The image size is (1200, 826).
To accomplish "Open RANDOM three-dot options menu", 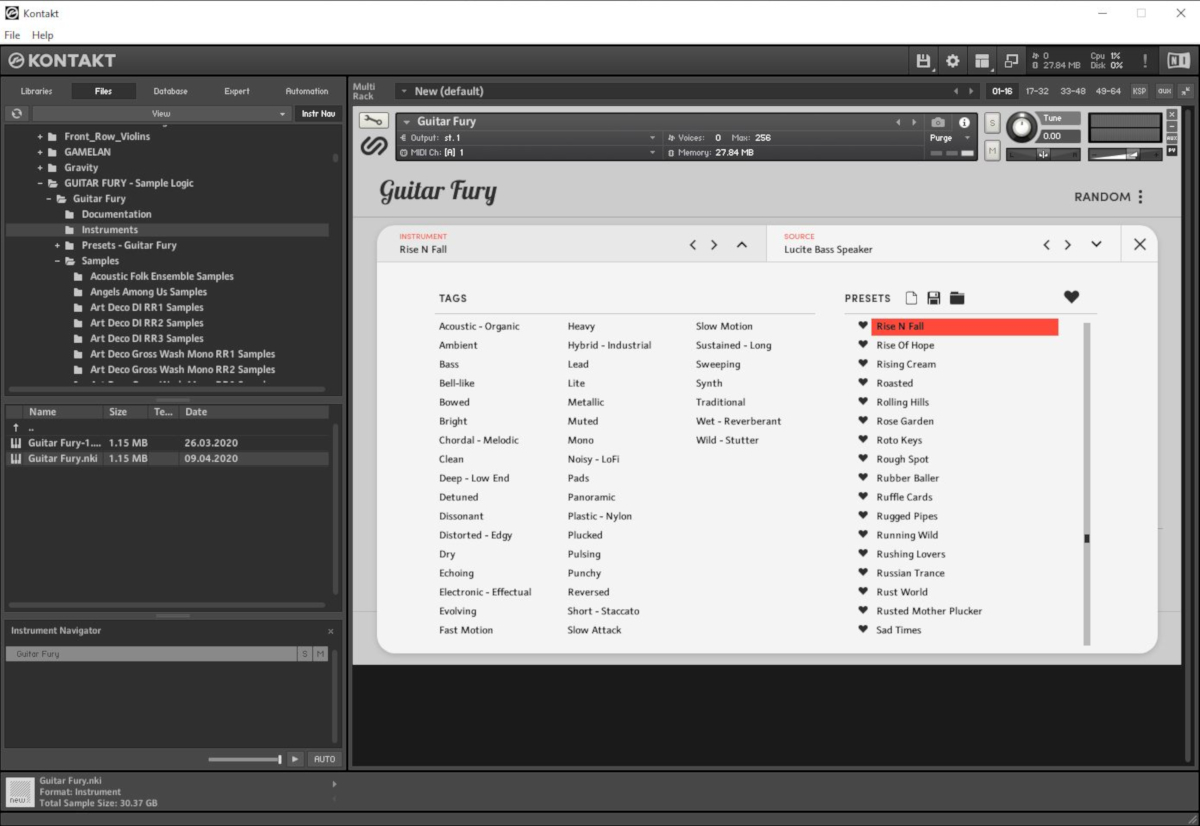I will 1140,197.
